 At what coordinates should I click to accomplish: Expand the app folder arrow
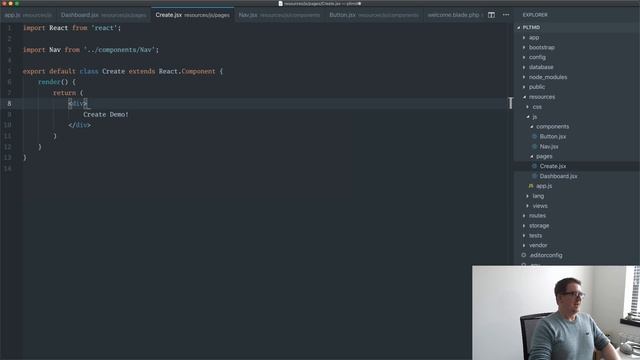point(524,38)
